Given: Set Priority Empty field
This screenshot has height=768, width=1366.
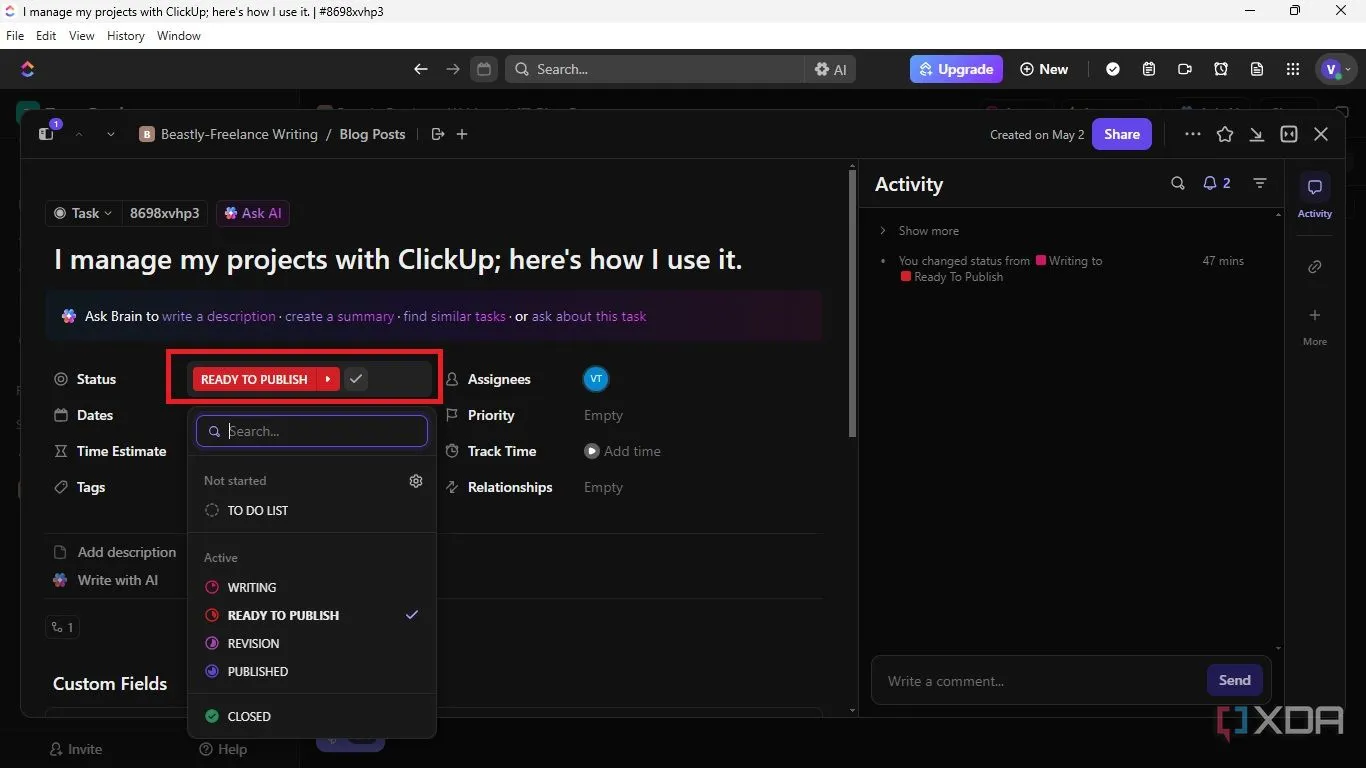Looking at the screenshot, I should tap(603, 415).
